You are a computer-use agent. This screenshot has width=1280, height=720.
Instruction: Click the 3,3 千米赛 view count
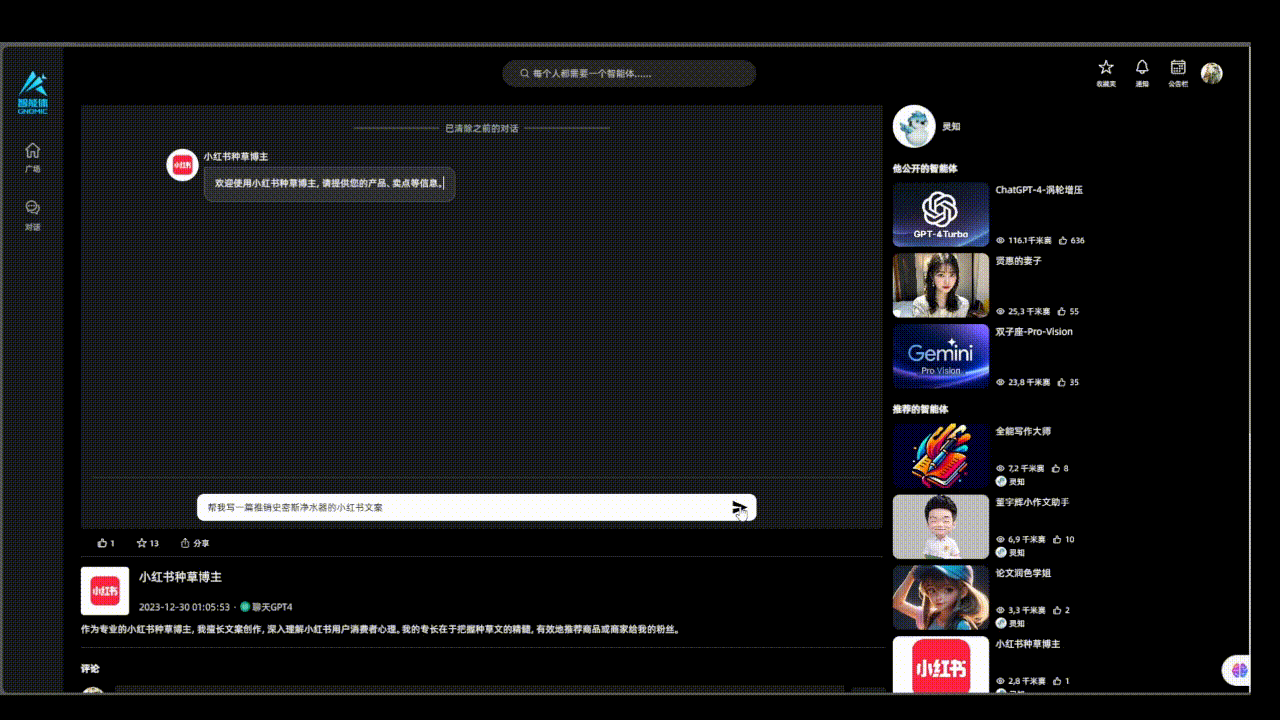point(1026,610)
